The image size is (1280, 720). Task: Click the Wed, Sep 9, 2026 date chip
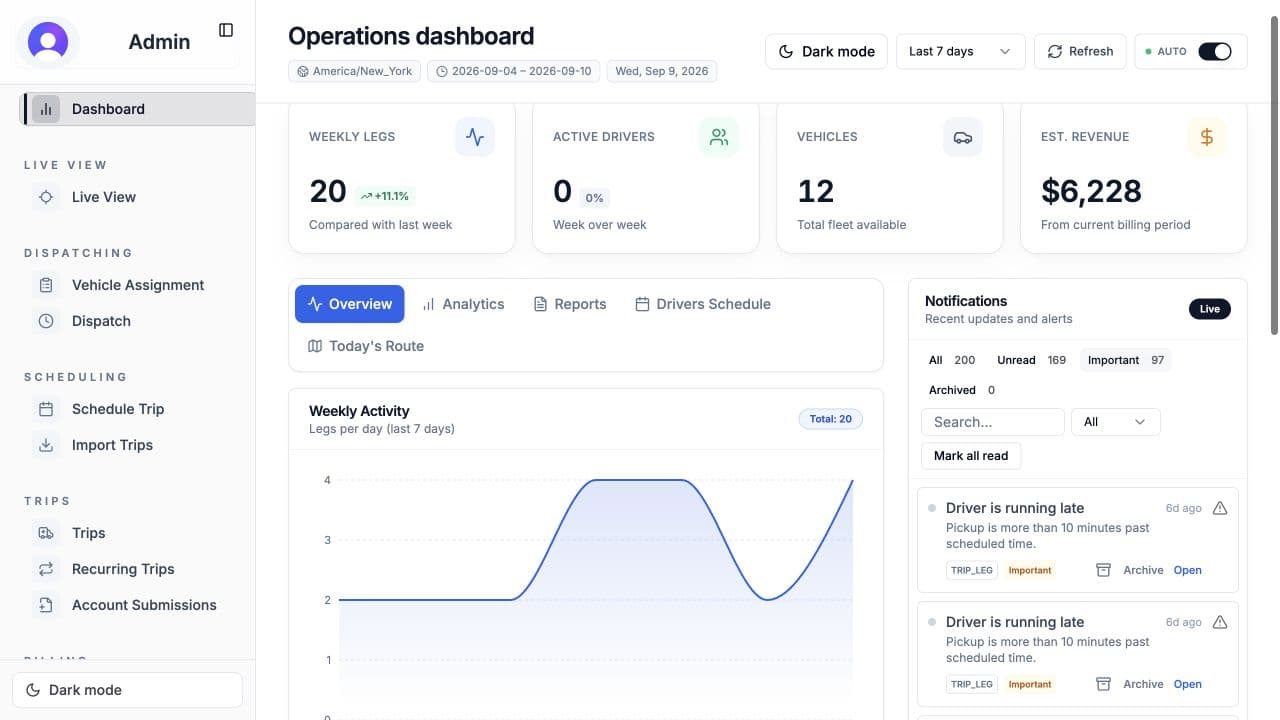point(662,71)
